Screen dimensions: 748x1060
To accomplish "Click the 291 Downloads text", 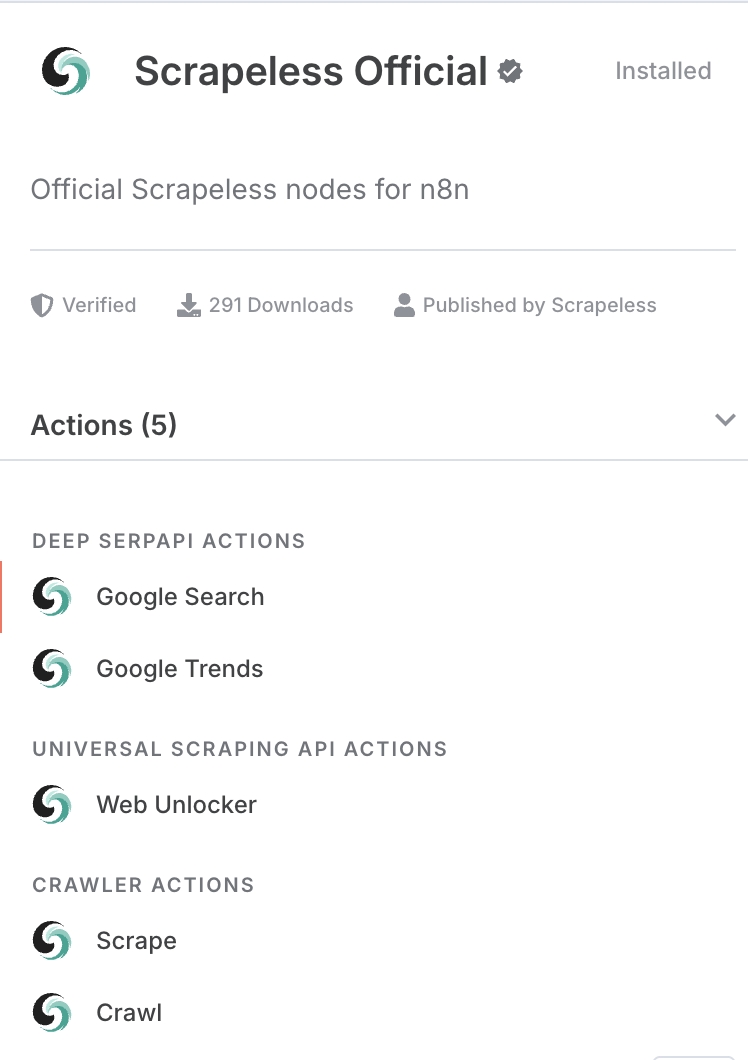I will pos(280,305).
